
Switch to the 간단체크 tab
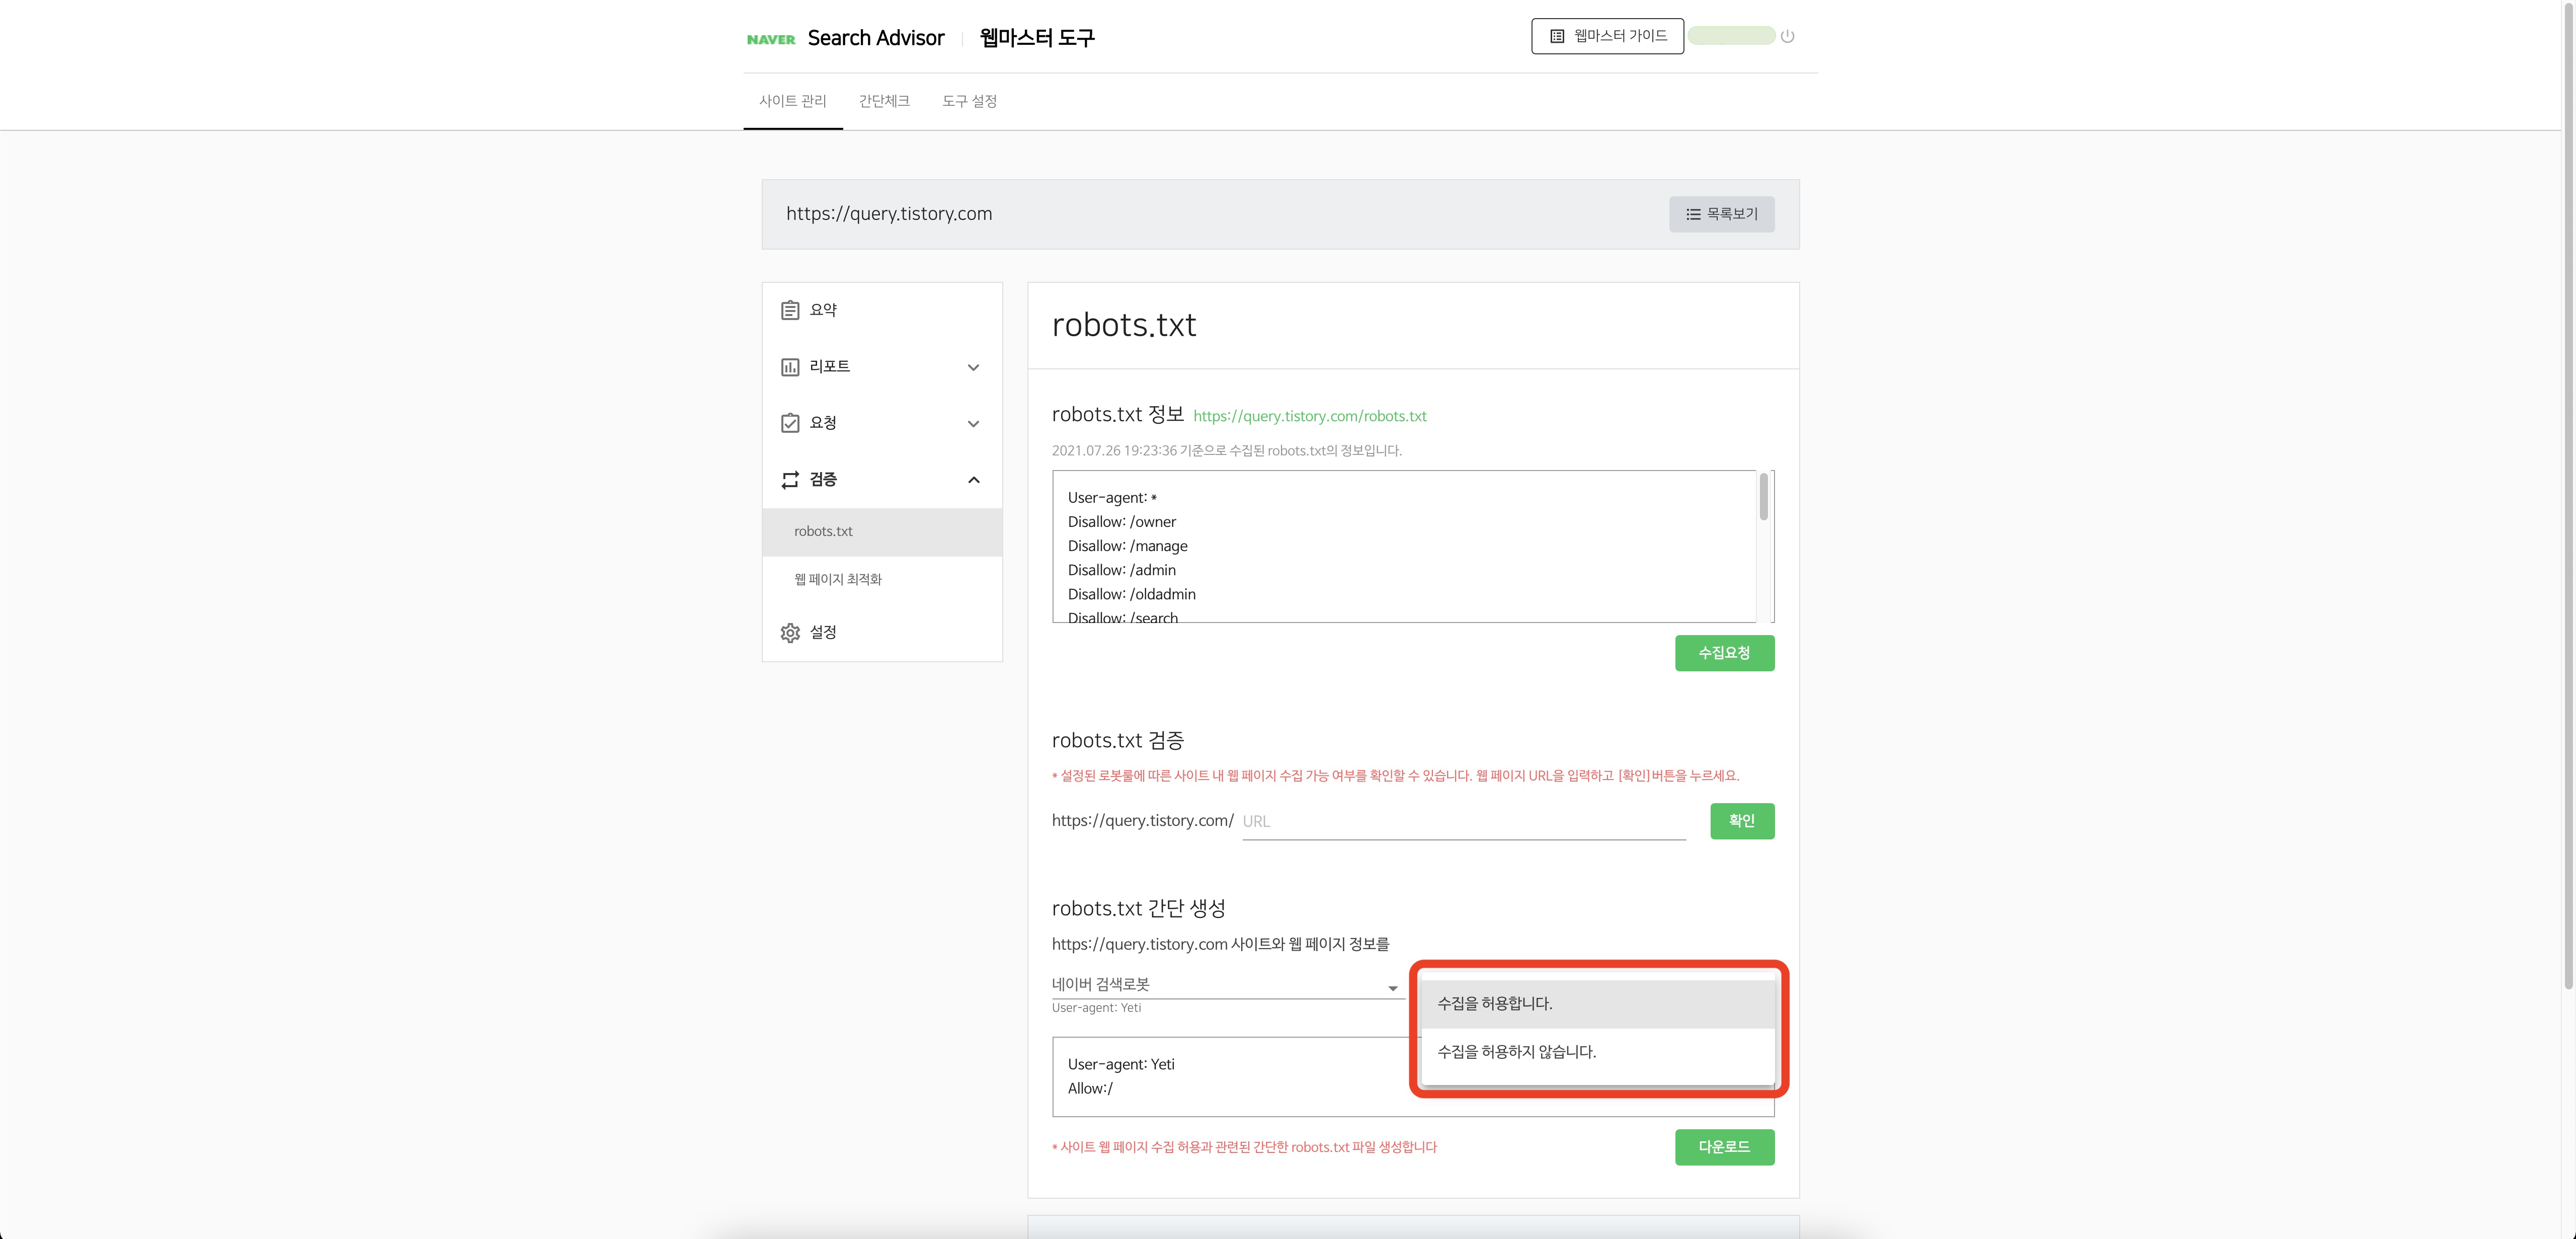click(x=884, y=101)
